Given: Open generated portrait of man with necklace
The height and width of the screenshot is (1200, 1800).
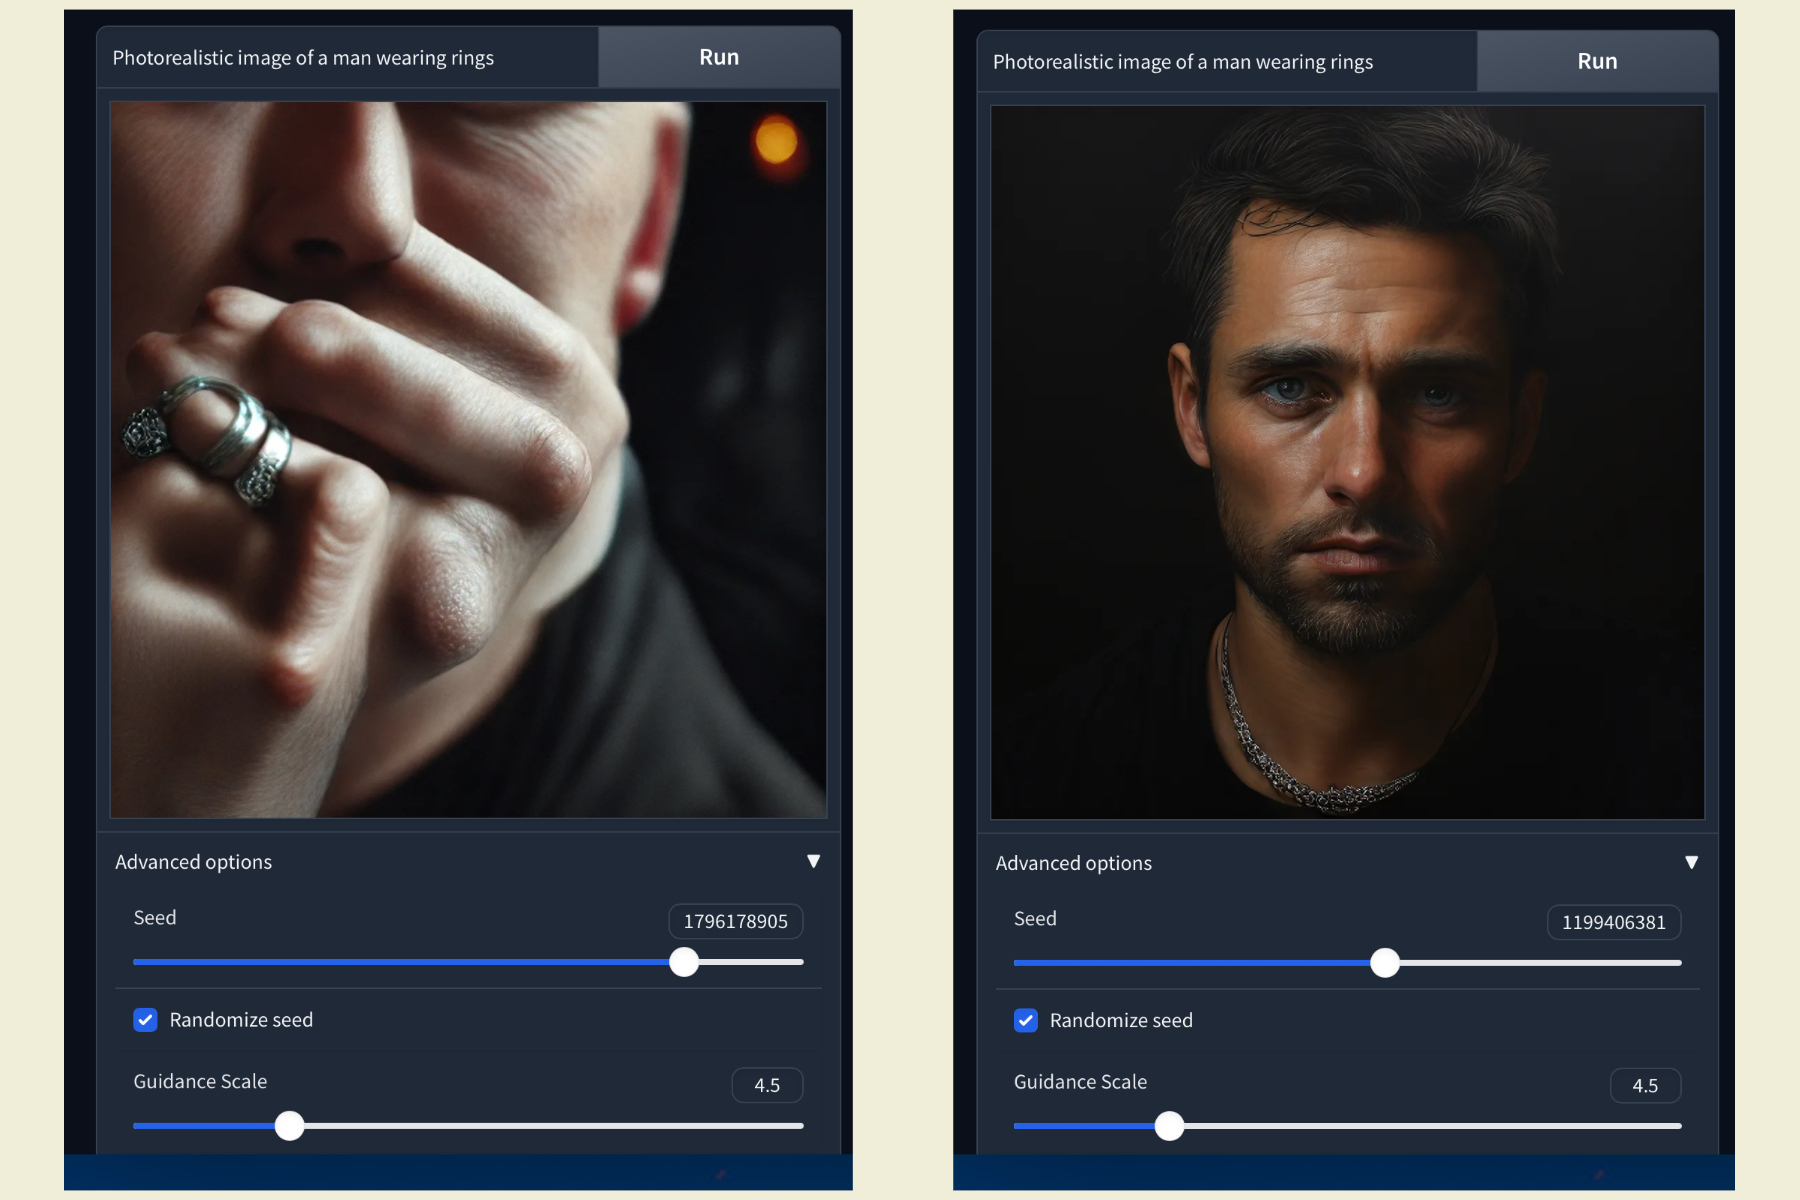Looking at the screenshot, I should [x=1347, y=462].
